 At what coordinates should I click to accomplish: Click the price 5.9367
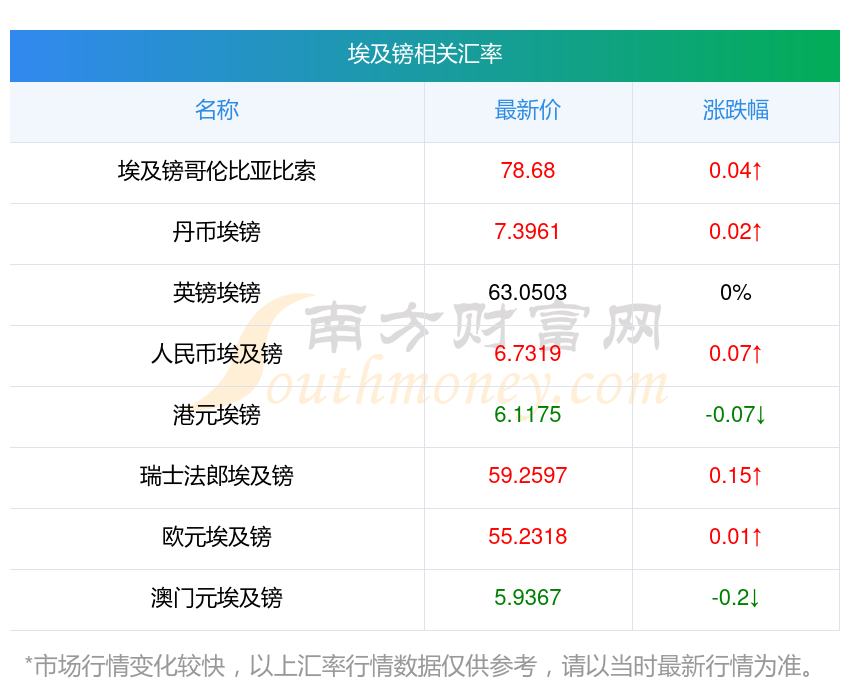[x=527, y=598]
